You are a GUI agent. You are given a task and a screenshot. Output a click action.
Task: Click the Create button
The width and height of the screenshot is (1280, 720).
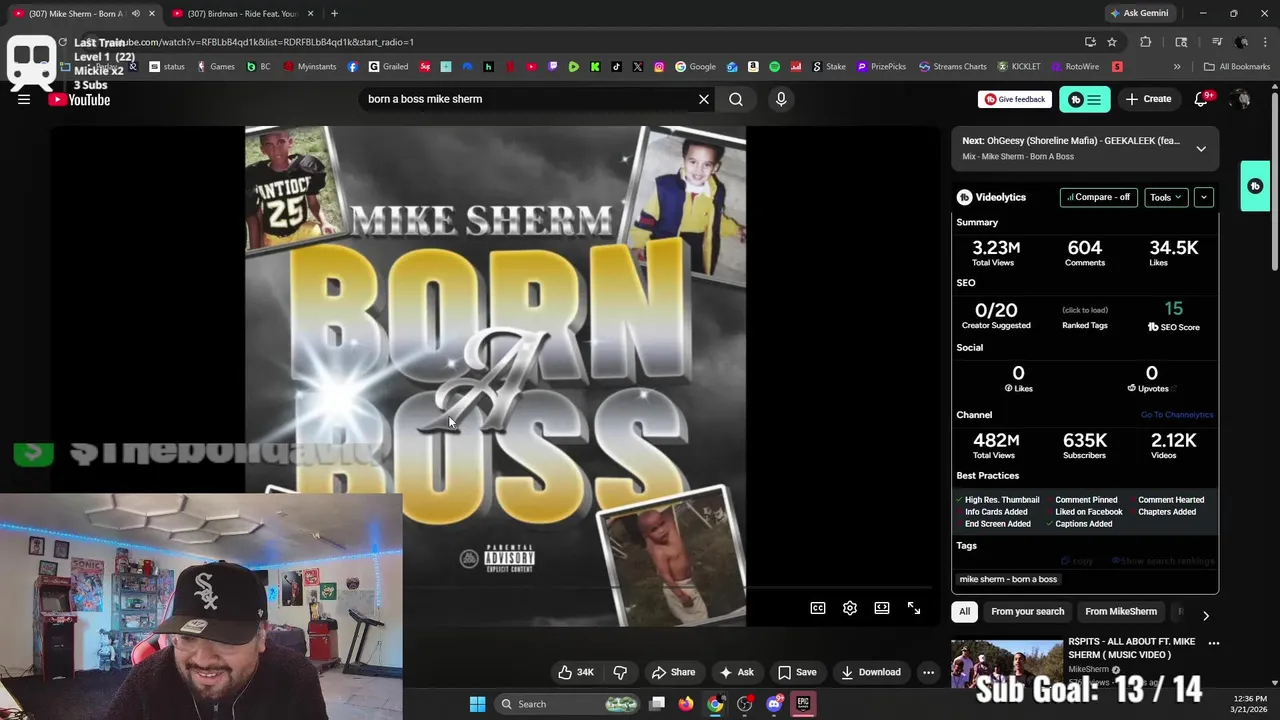click(1148, 99)
